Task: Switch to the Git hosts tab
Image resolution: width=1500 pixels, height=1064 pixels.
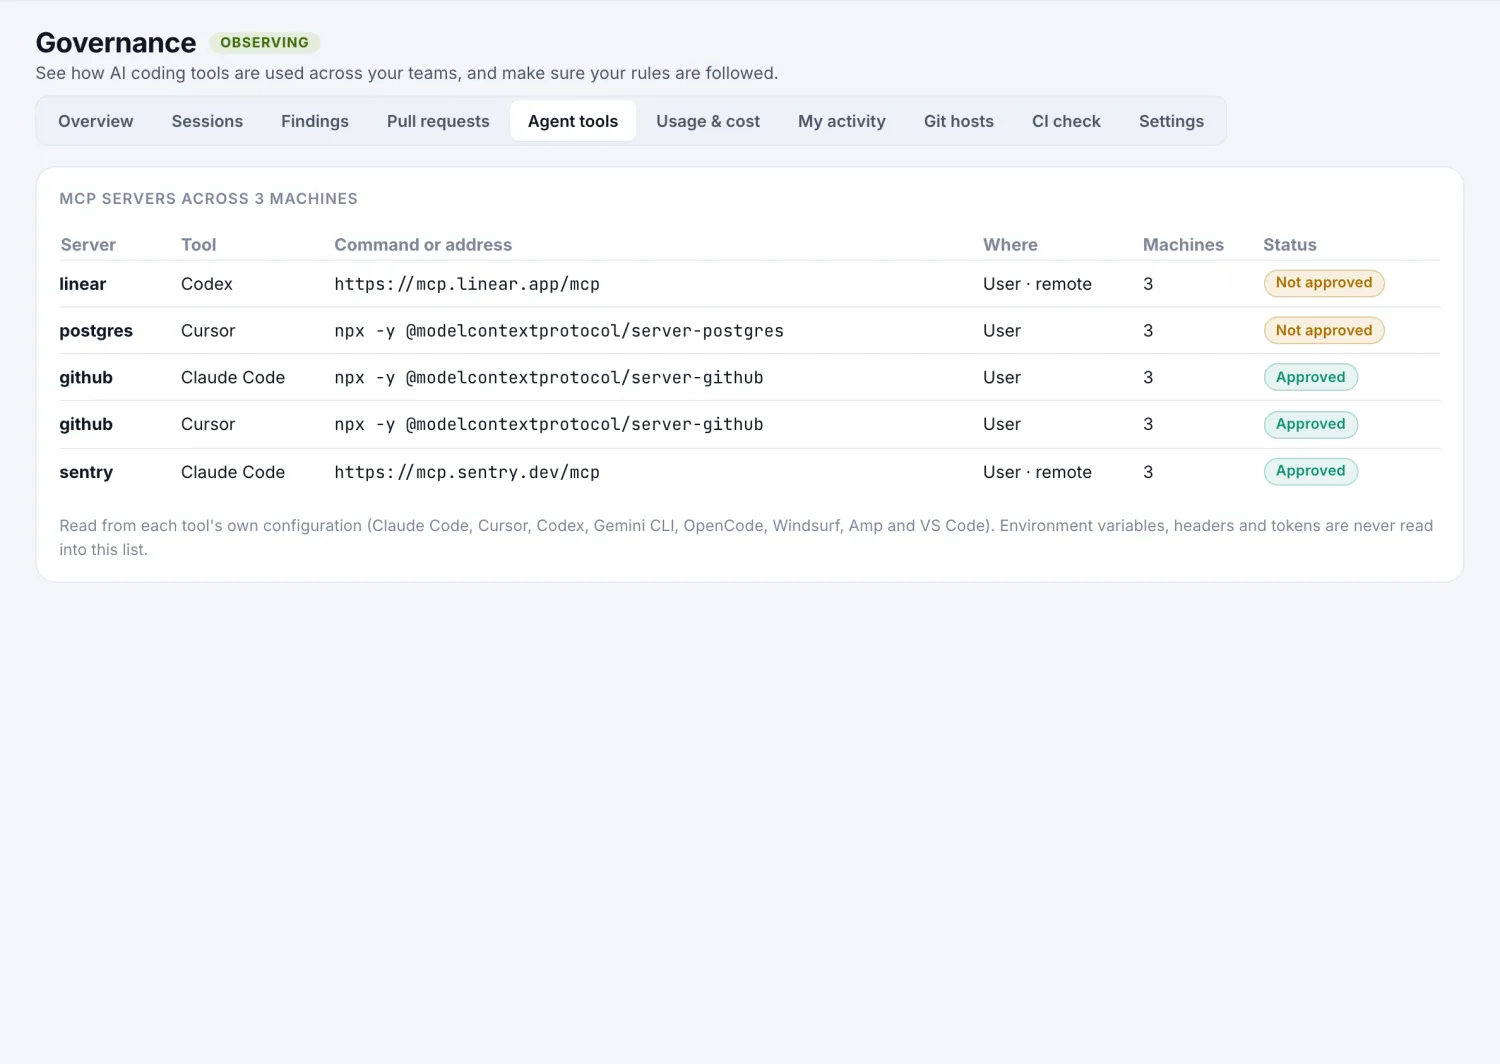Action: pos(959,121)
